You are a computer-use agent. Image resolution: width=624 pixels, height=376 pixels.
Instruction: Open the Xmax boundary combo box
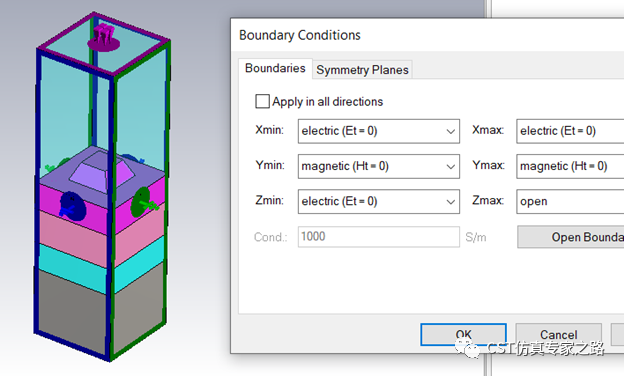(x=570, y=131)
